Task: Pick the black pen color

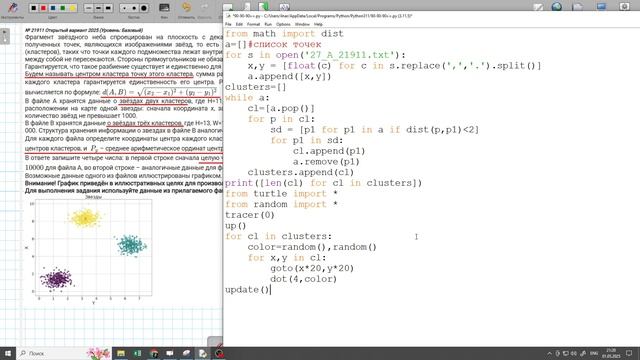Action: [33, 8]
